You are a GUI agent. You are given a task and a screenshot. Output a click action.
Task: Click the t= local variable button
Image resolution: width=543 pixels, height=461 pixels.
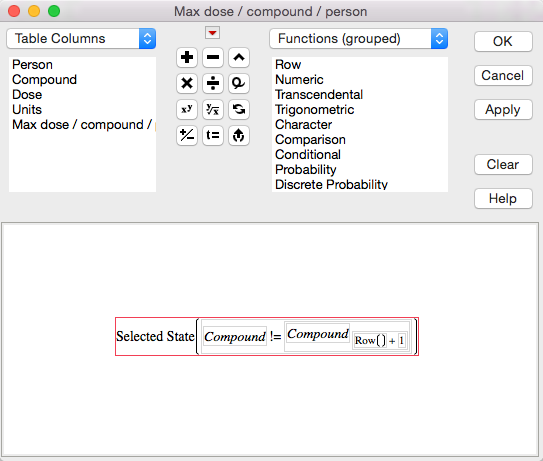(213, 135)
